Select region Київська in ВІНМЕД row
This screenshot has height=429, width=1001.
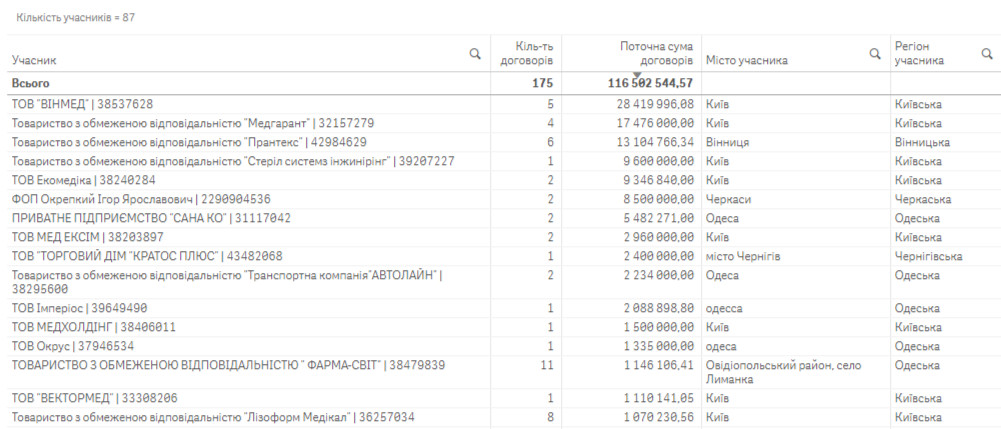(x=918, y=104)
